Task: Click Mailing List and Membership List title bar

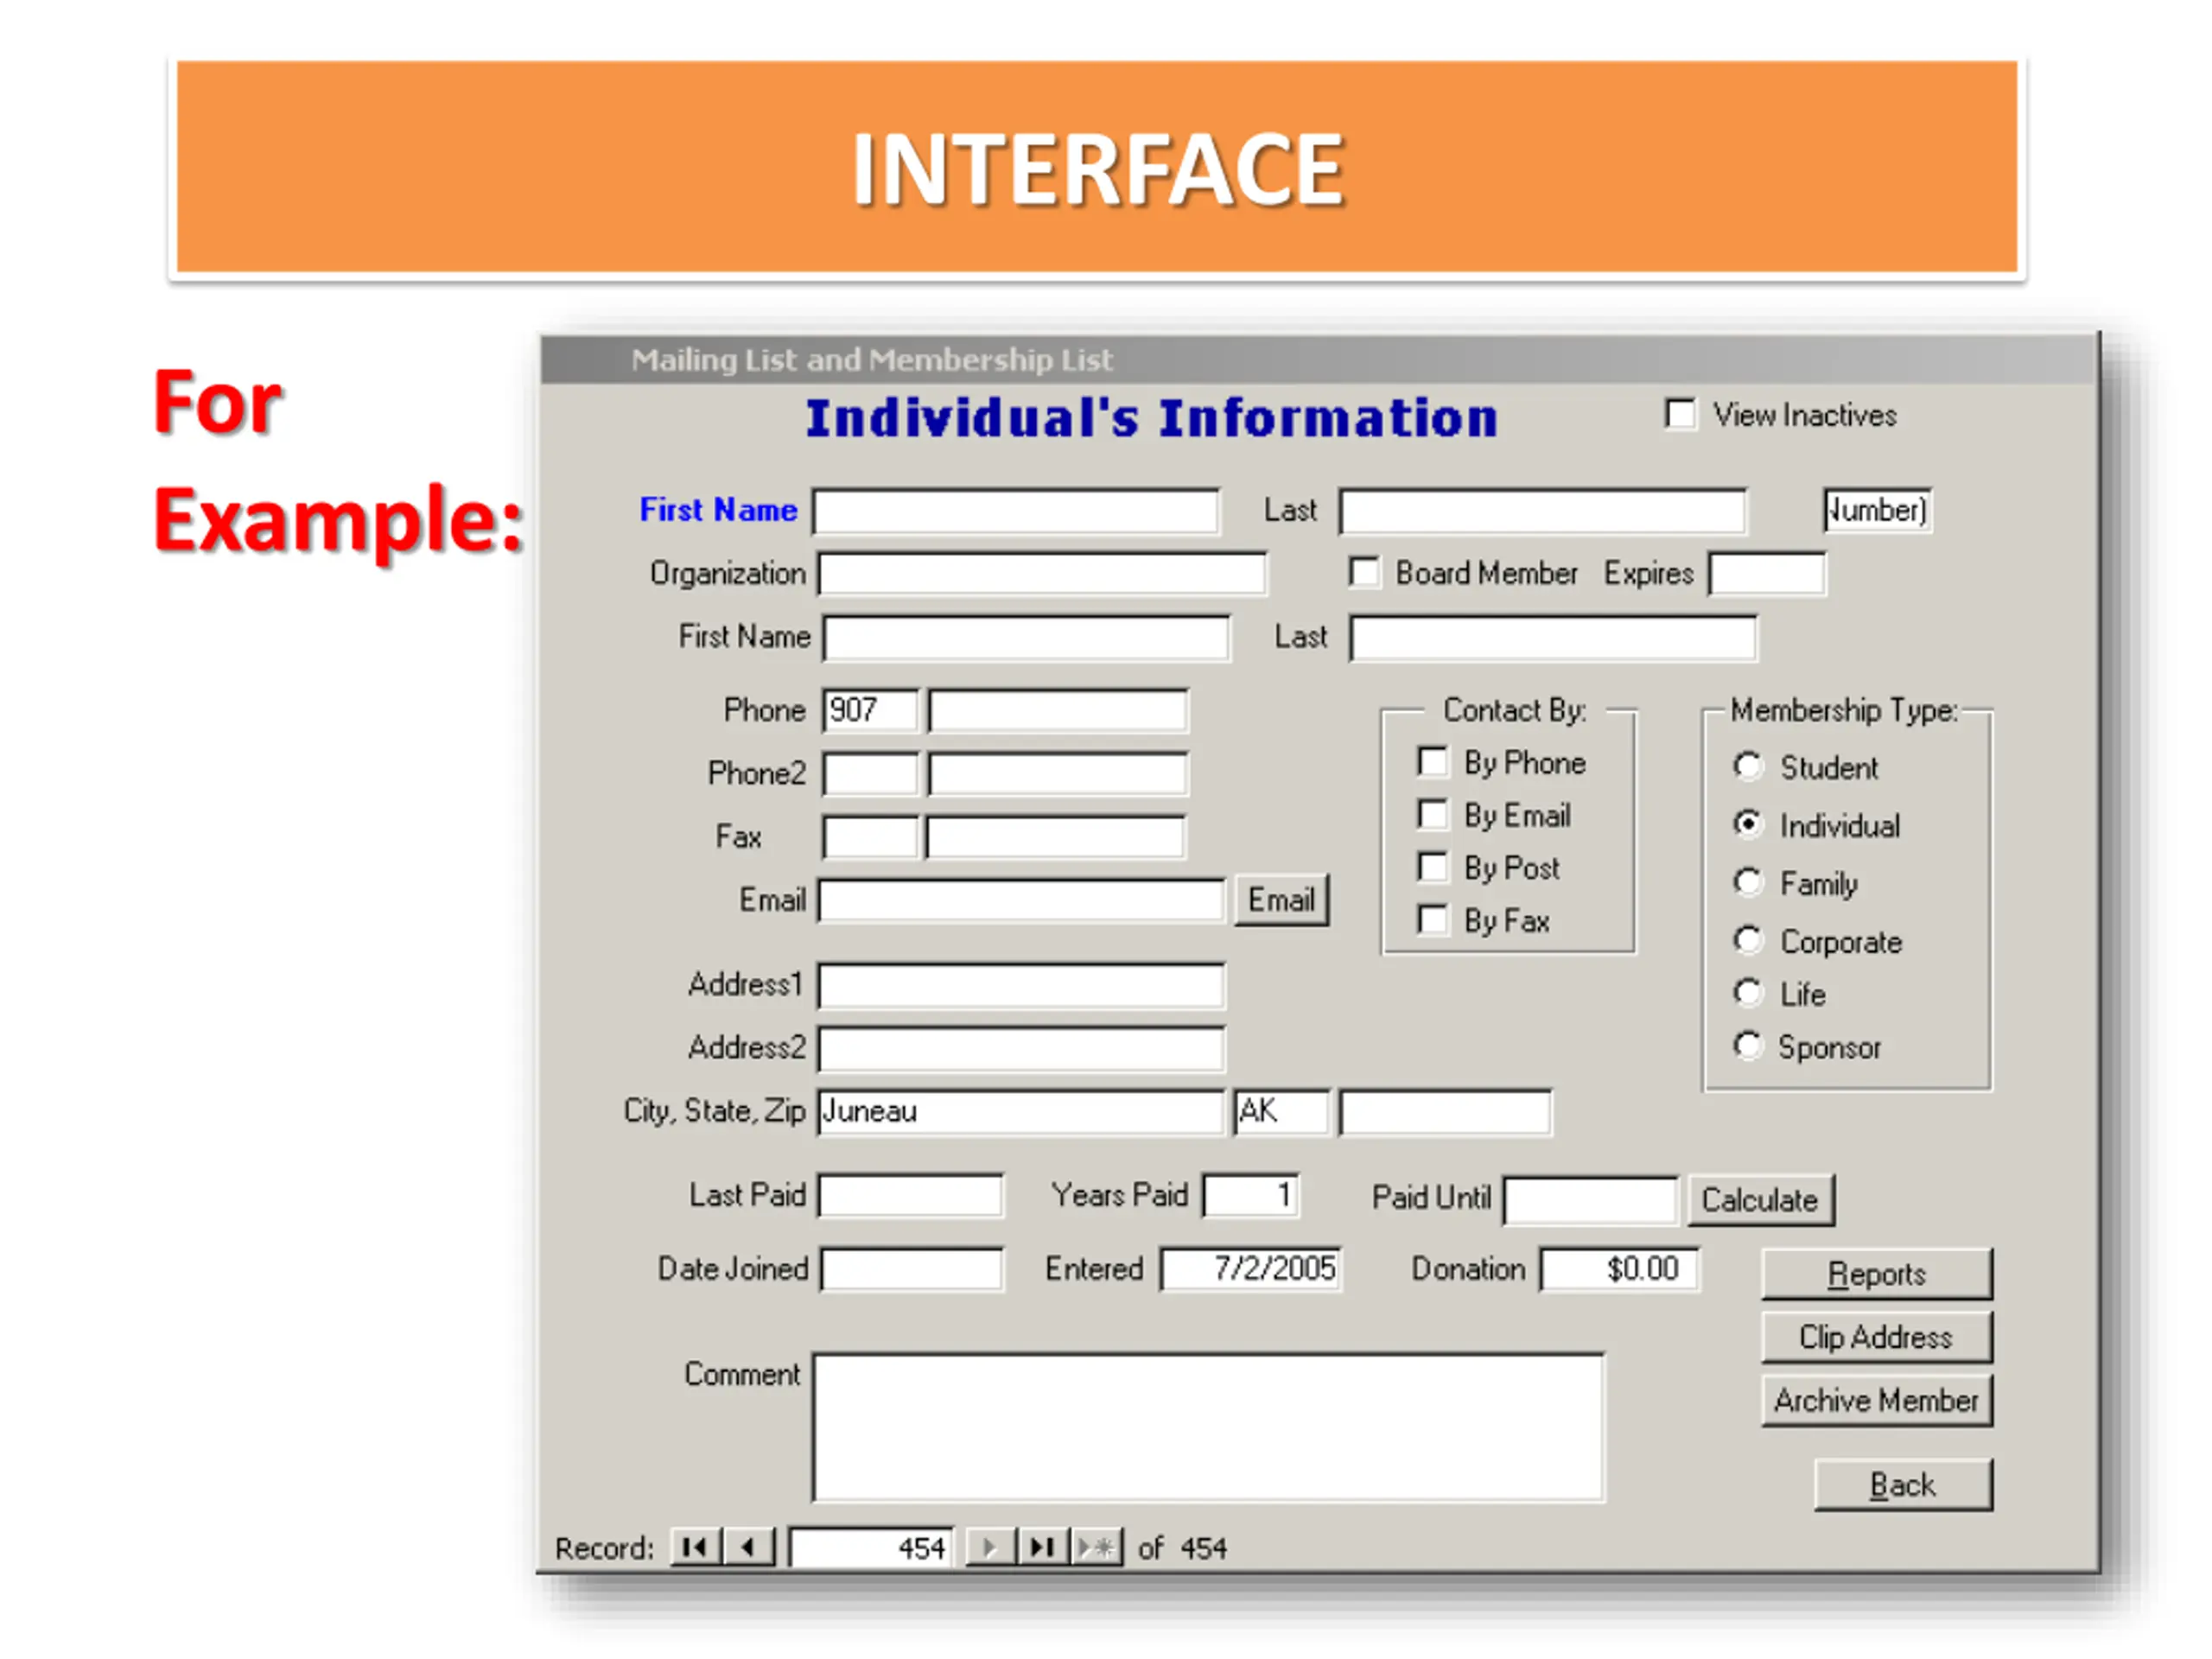Action: 1318,359
